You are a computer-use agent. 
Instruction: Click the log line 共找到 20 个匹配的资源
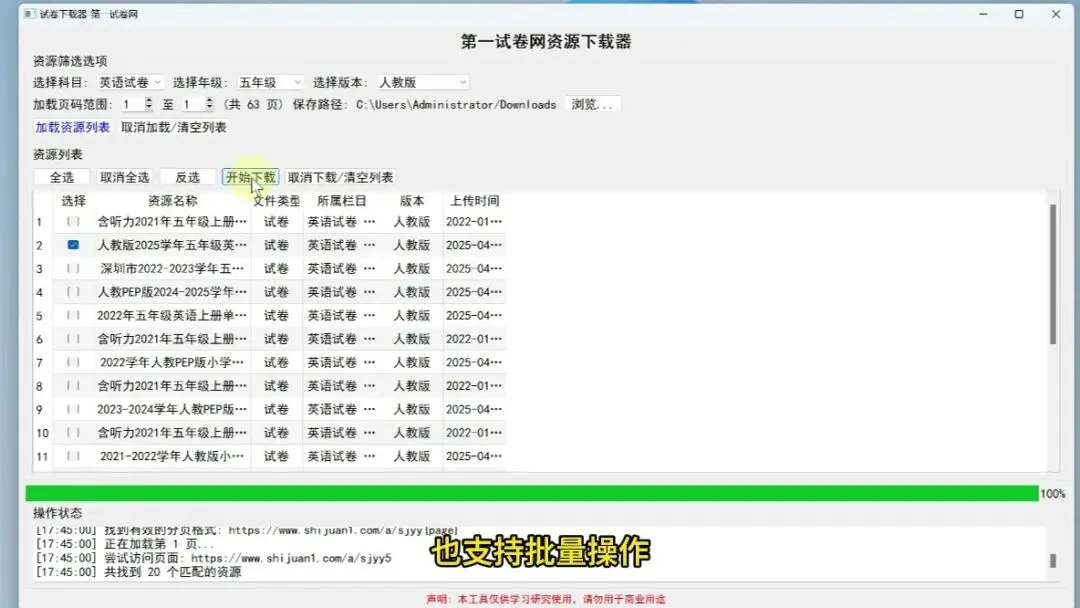pyautogui.click(x=138, y=572)
